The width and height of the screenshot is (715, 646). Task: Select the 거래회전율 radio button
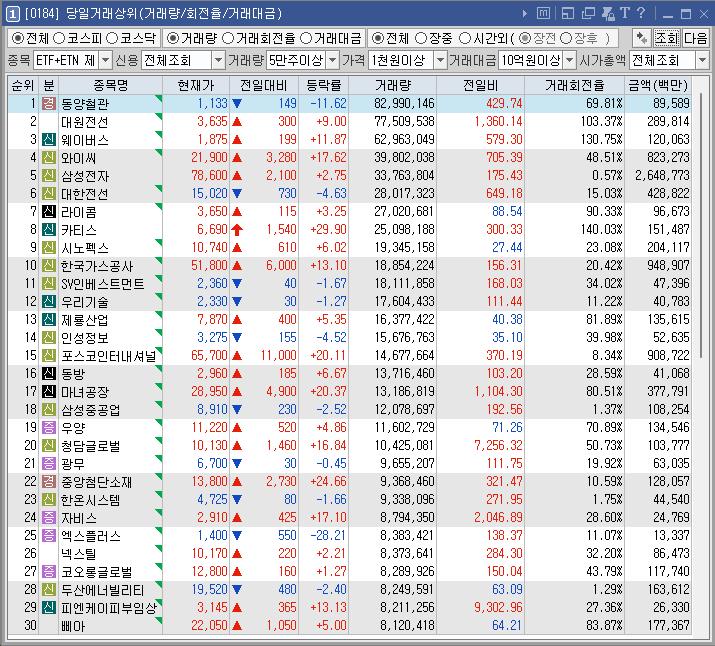pos(228,38)
